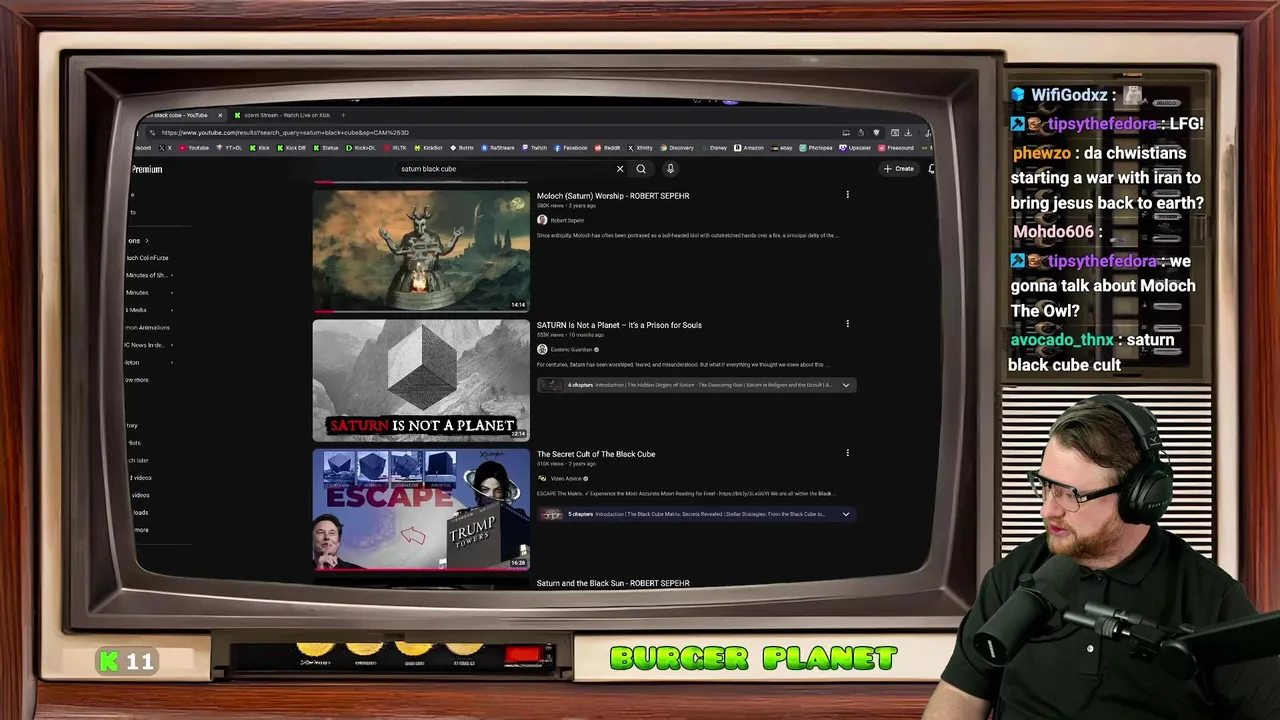
Task: Open the Kick>DL bookmark
Action: click(x=360, y=148)
